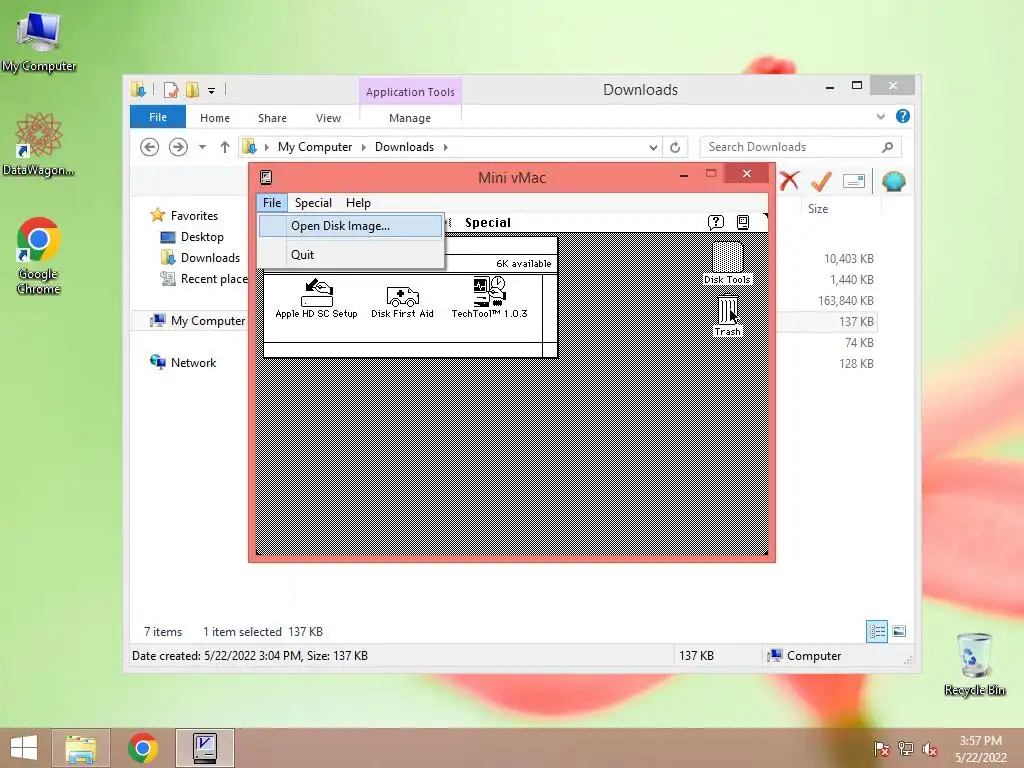Switch to large icons view in Explorer
1024x768 pixels.
tap(899, 631)
